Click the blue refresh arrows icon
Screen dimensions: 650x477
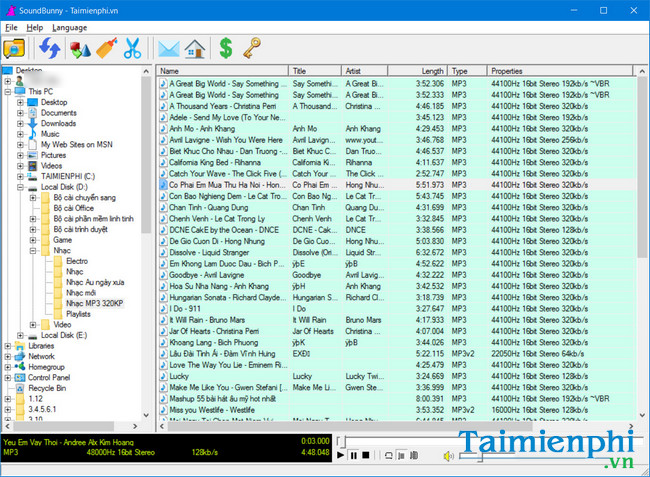point(50,48)
